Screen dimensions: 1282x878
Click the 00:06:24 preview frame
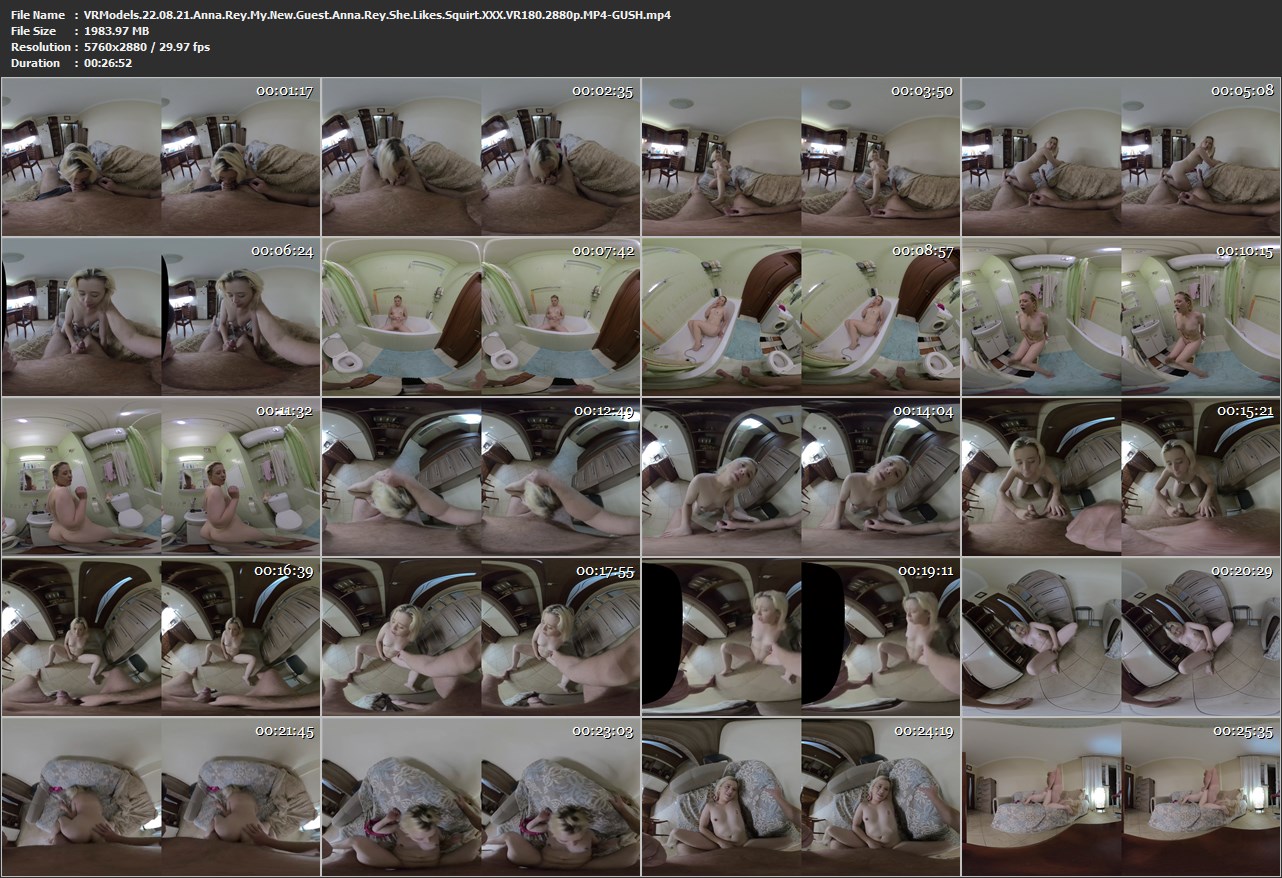pos(161,317)
